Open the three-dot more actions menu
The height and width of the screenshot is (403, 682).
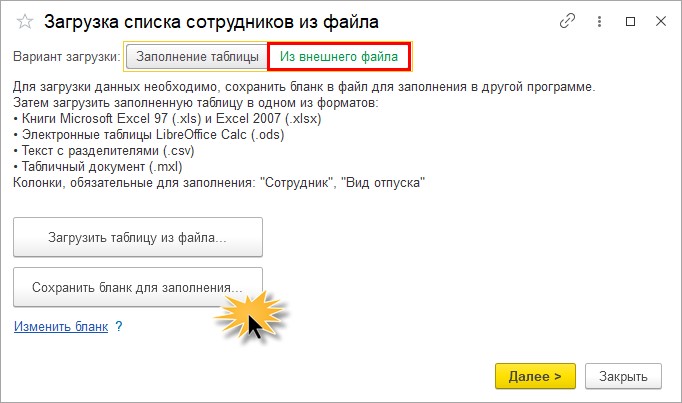click(599, 21)
